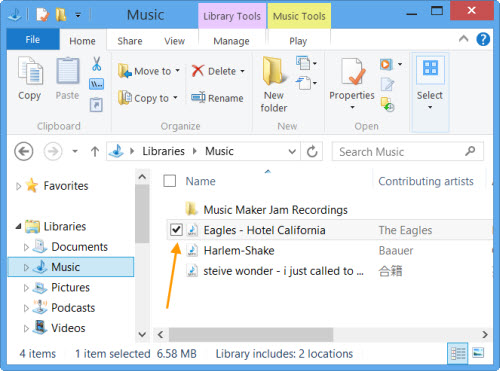The height and width of the screenshot is (371, 500).
Task: Select the Music Maker Jam Recordings folder
Action: pos(275,210)
